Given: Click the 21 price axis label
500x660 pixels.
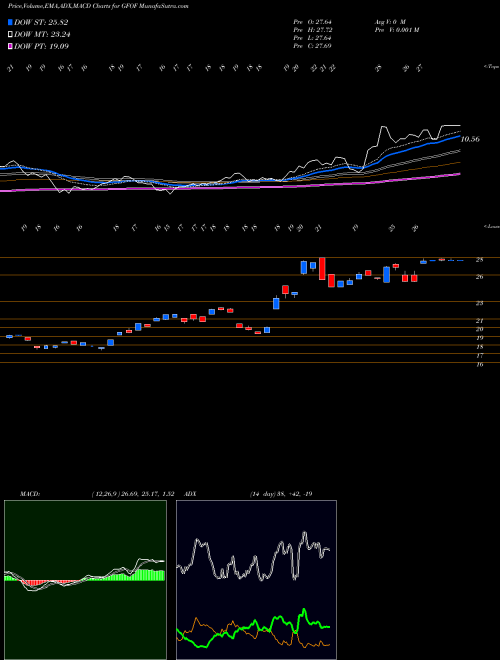Looking at the screenshot, I should coord(479,321).
